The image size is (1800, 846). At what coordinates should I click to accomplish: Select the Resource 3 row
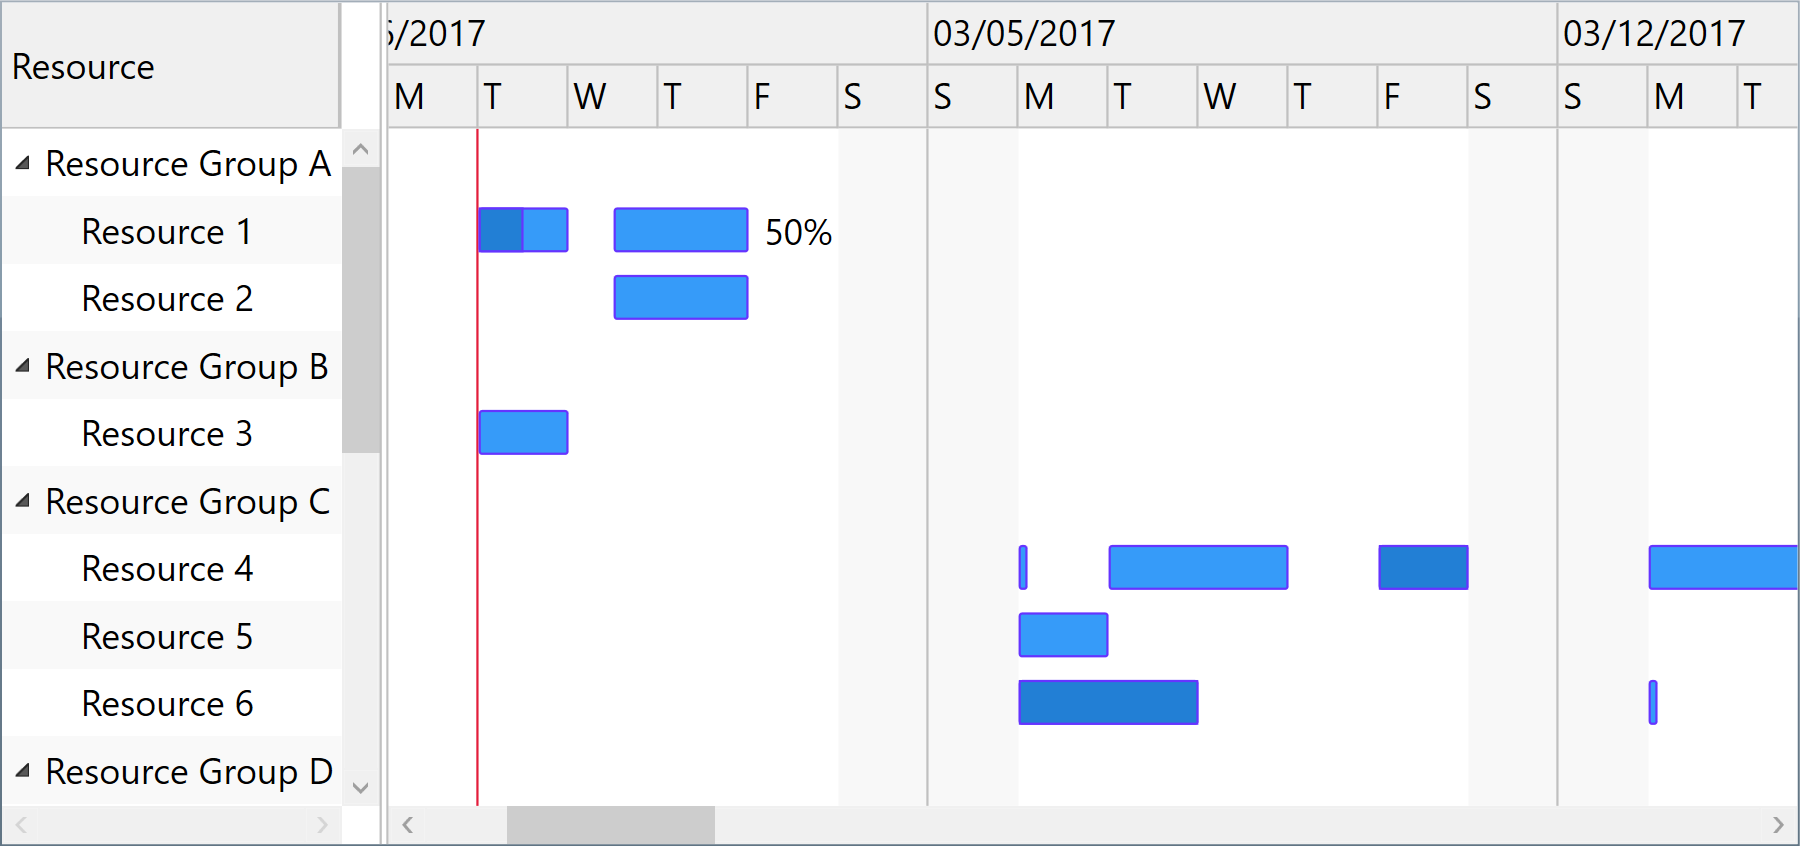point(165,433)
